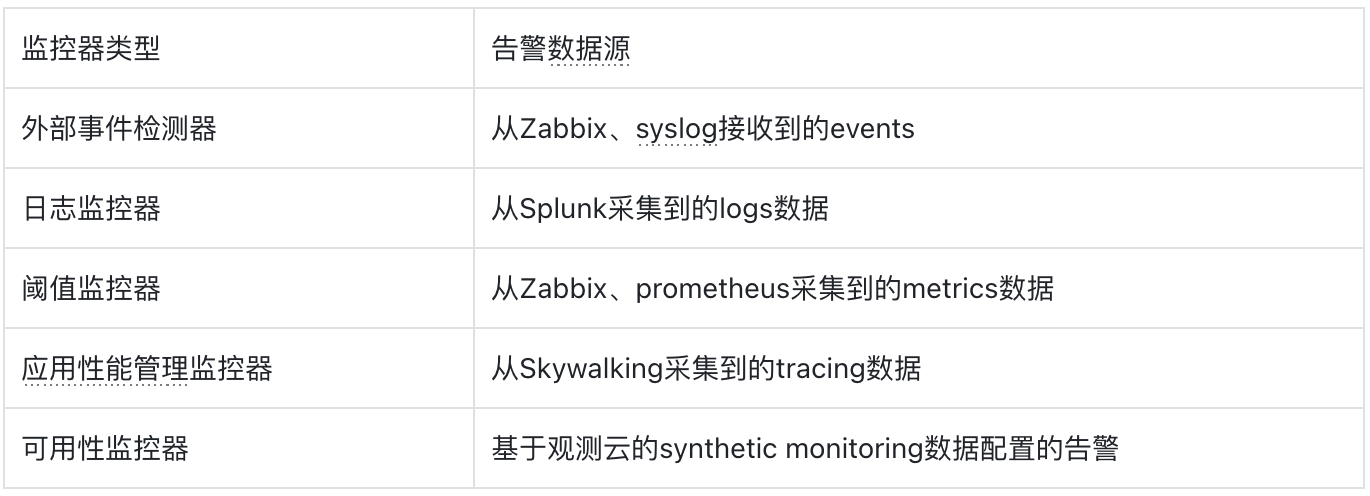Image resolution: width=1370 pixels, height=496 pixels.
Task: Click the underlined 数据源 text
Action: pos(590,50)
